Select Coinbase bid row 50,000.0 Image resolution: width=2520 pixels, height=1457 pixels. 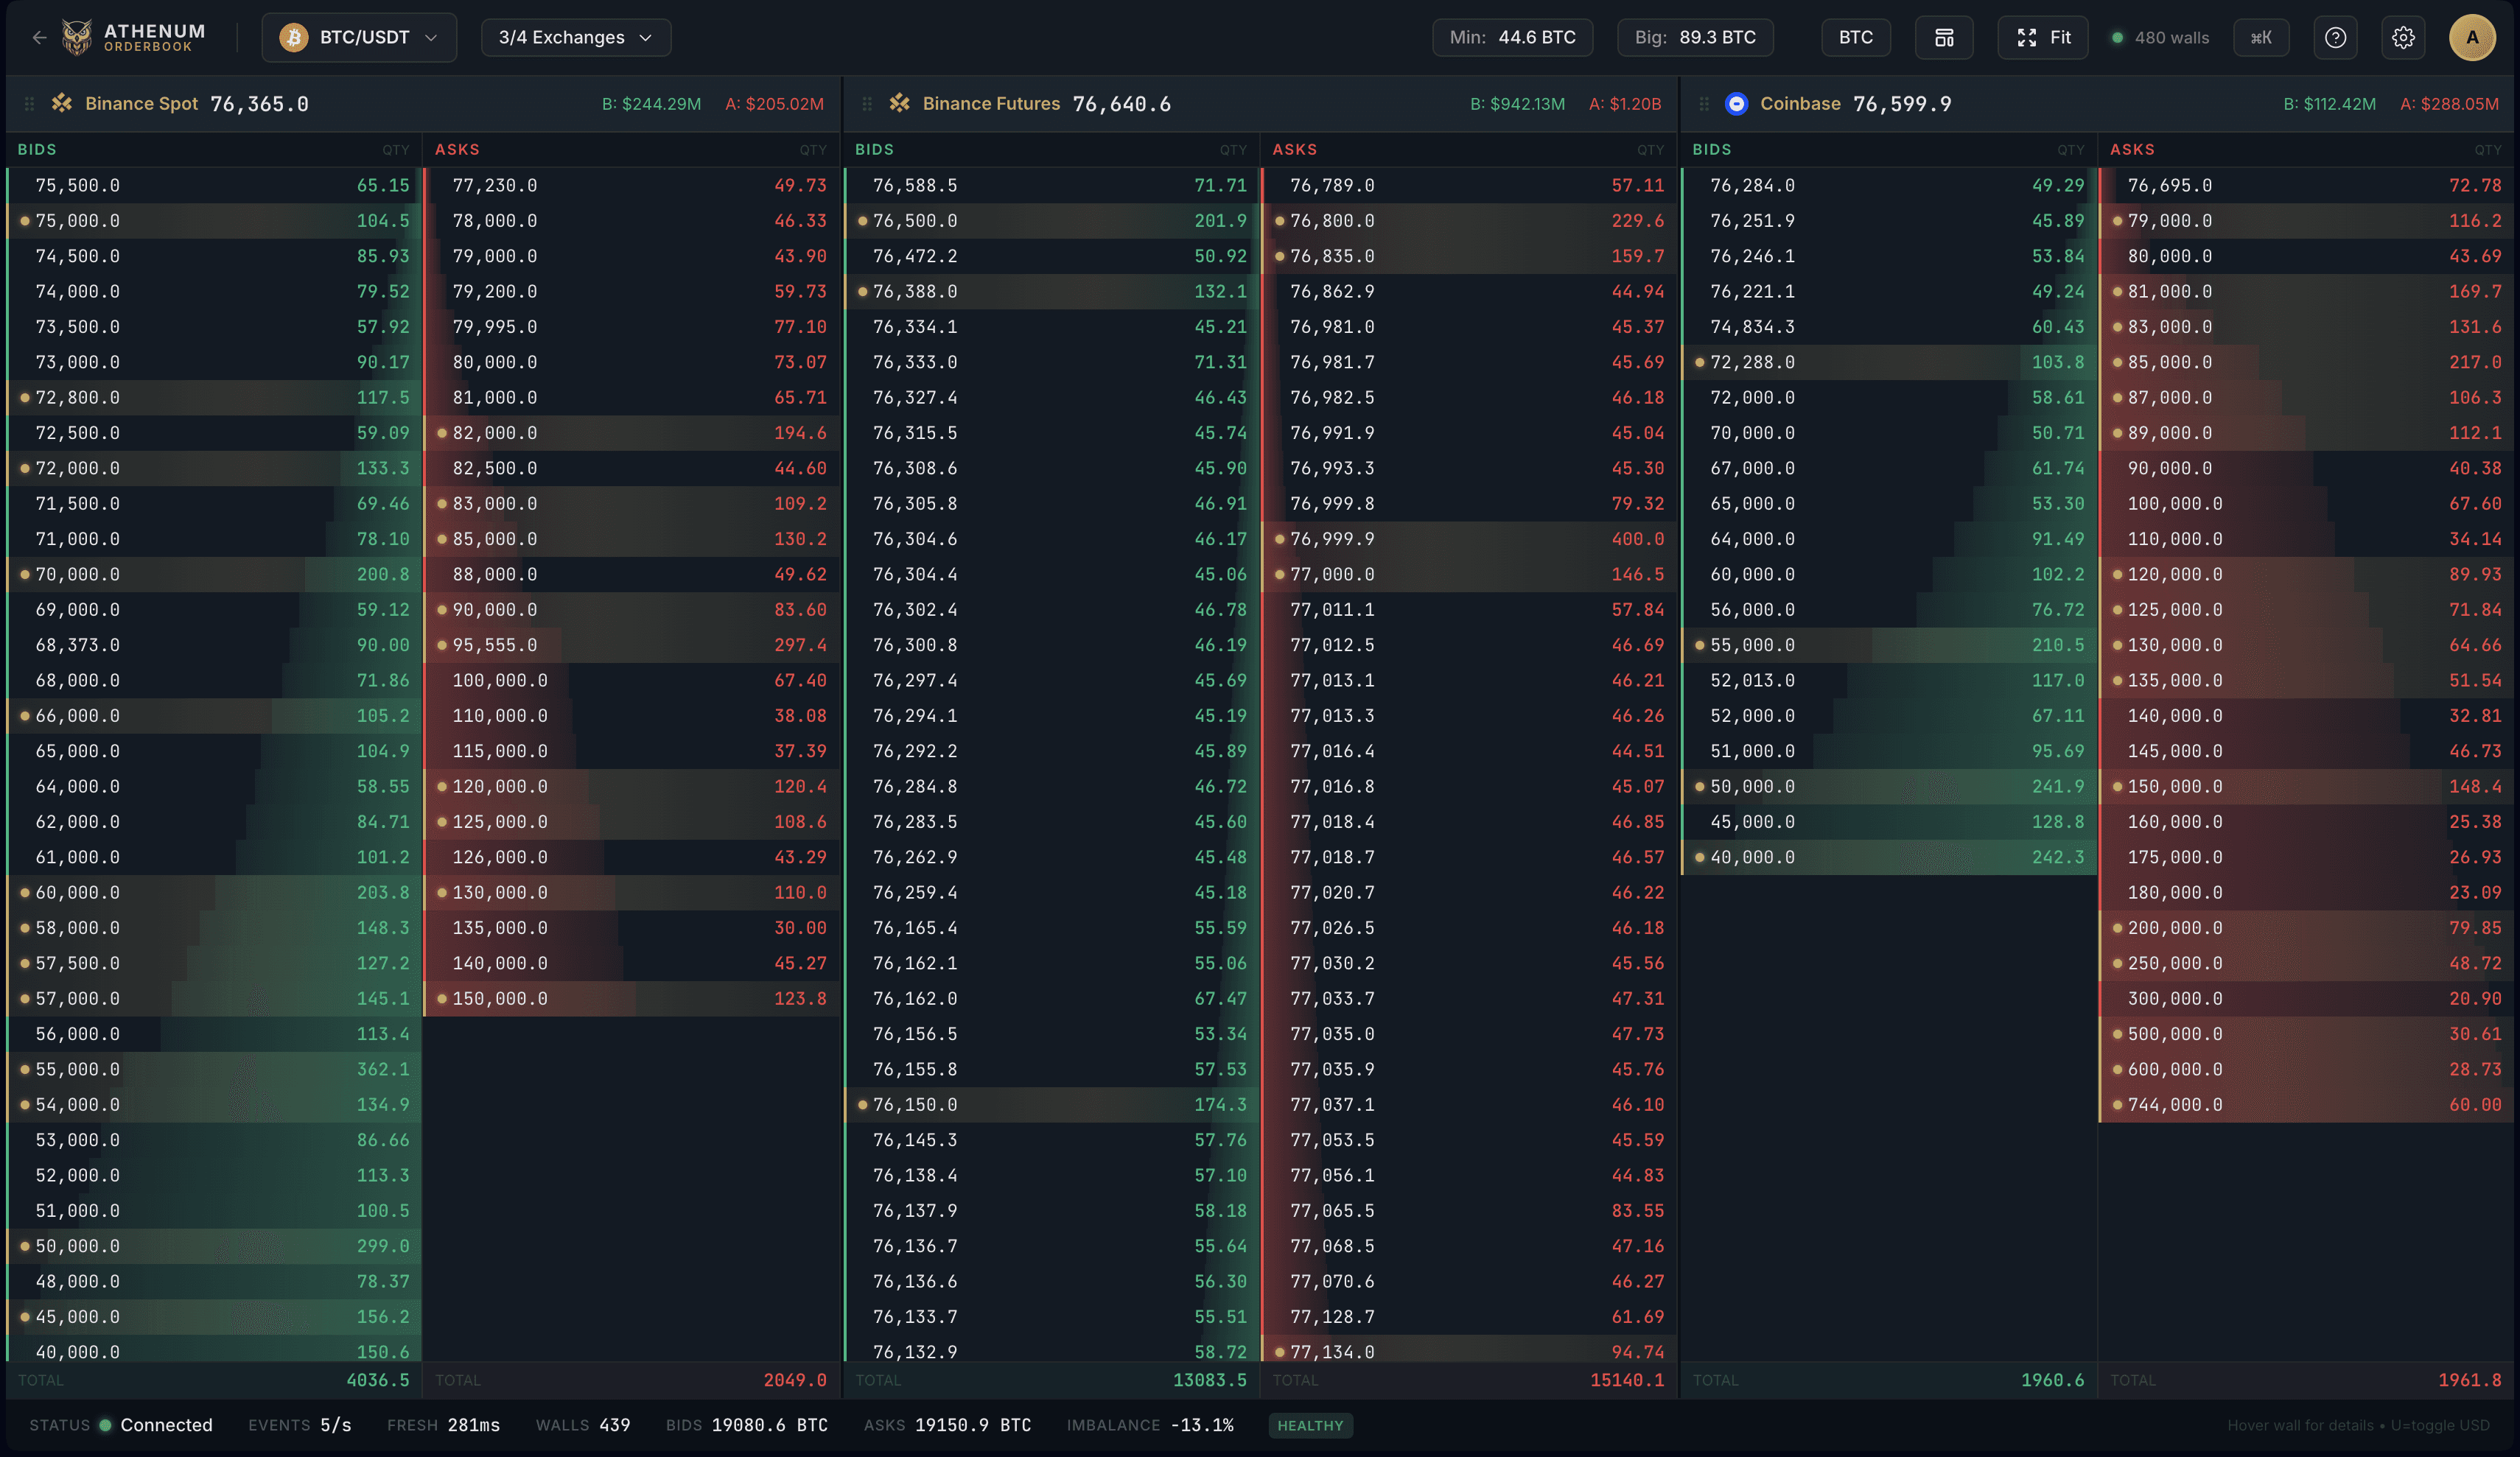tap(1889, 786)
